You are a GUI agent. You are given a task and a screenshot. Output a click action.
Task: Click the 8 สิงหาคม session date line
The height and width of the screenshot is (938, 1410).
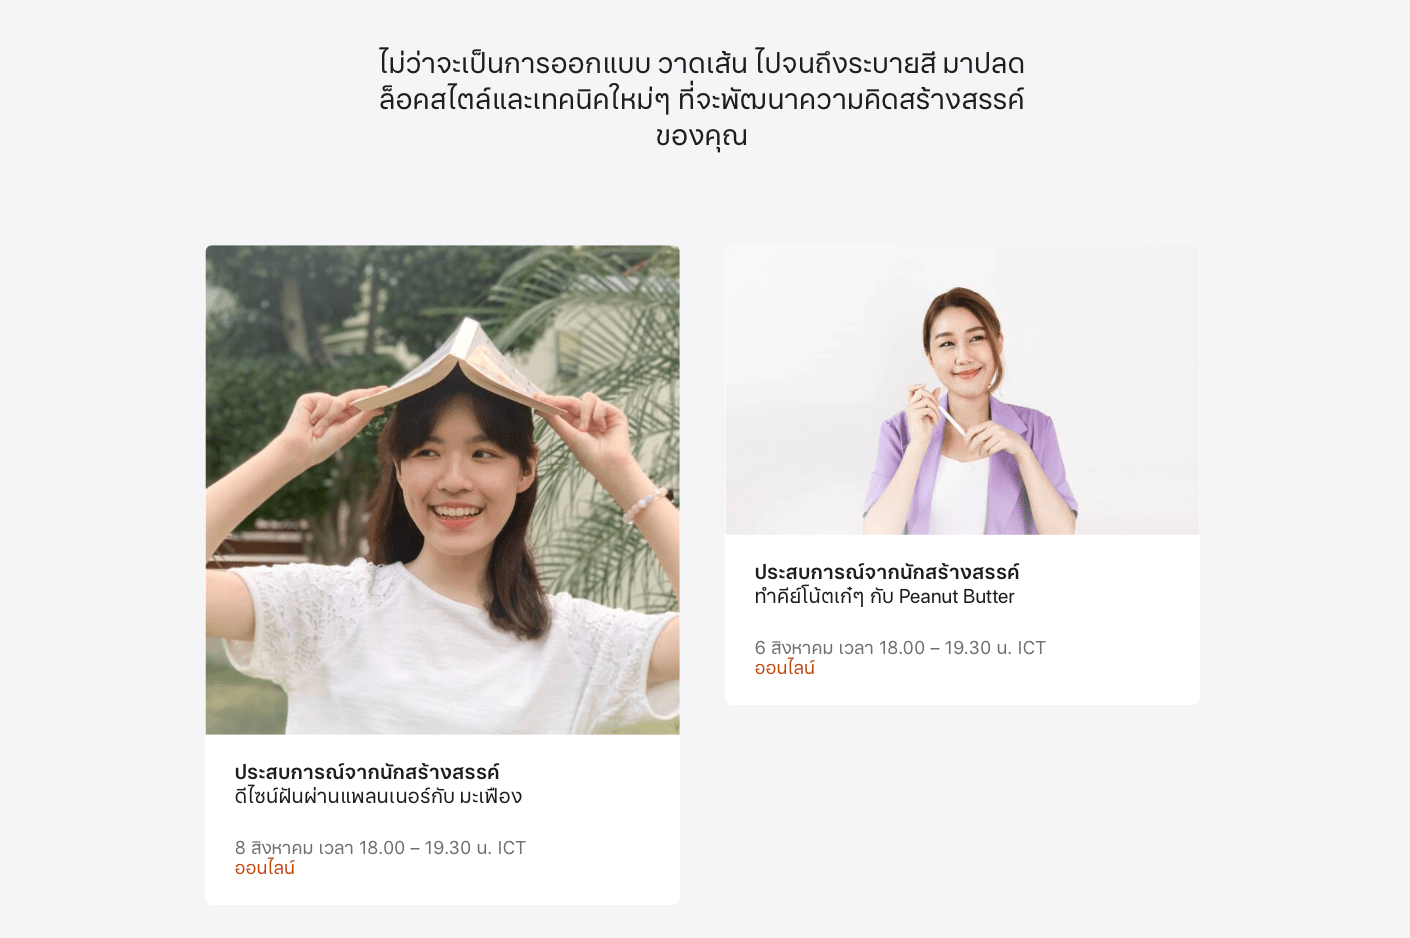click(380, 848)
